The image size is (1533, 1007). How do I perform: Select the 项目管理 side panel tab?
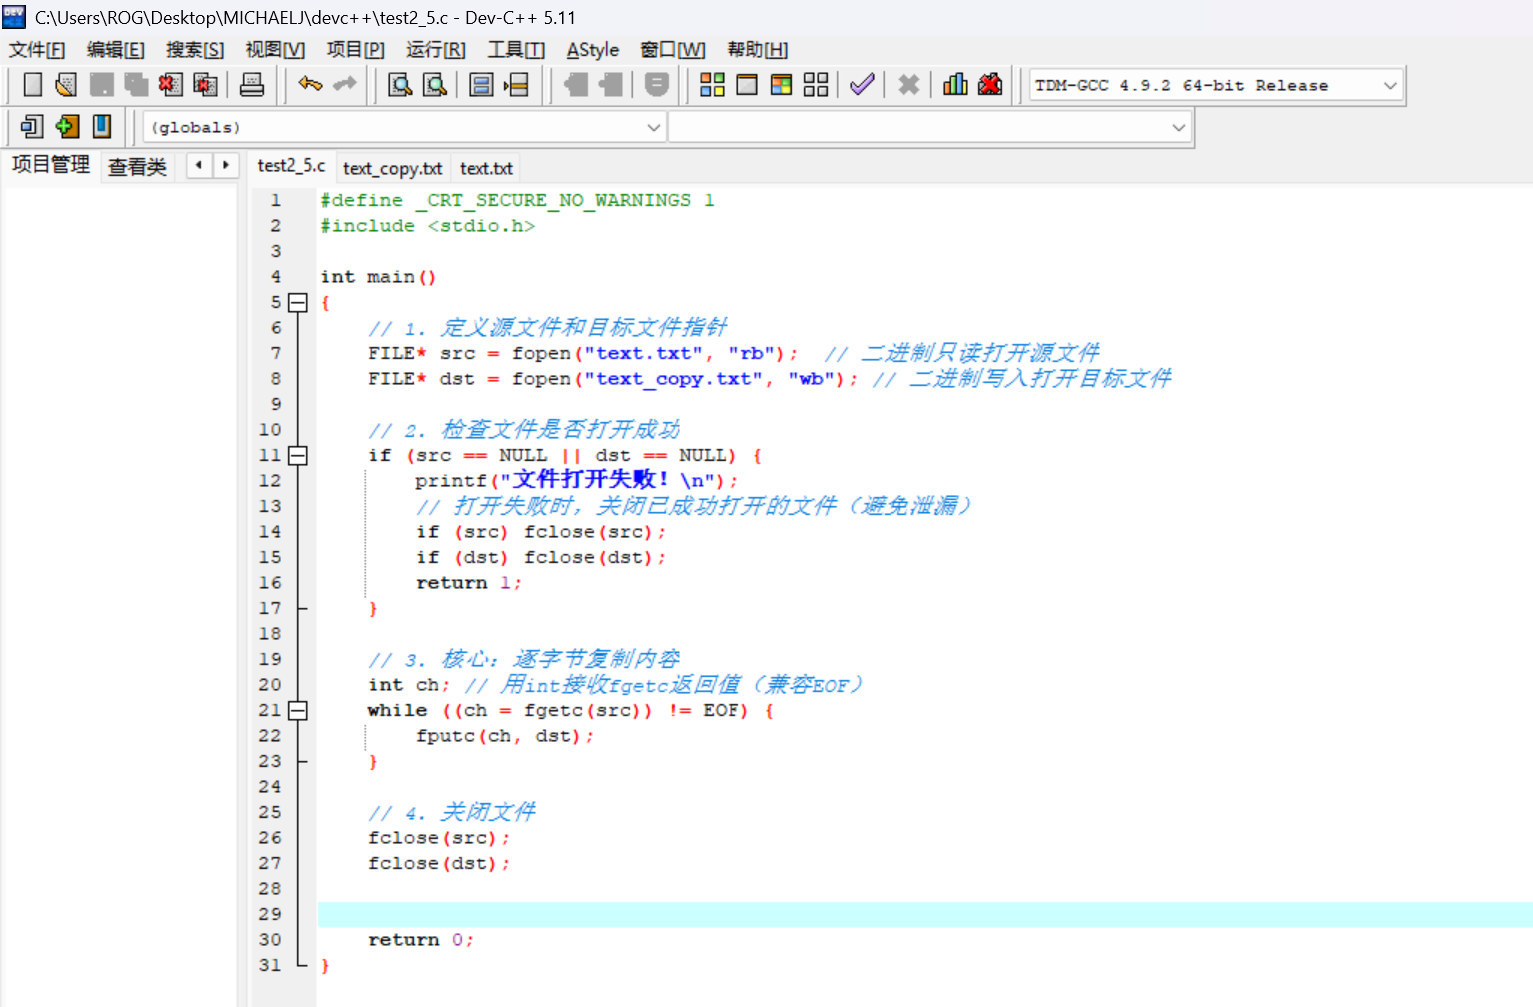tap(51, 165)
